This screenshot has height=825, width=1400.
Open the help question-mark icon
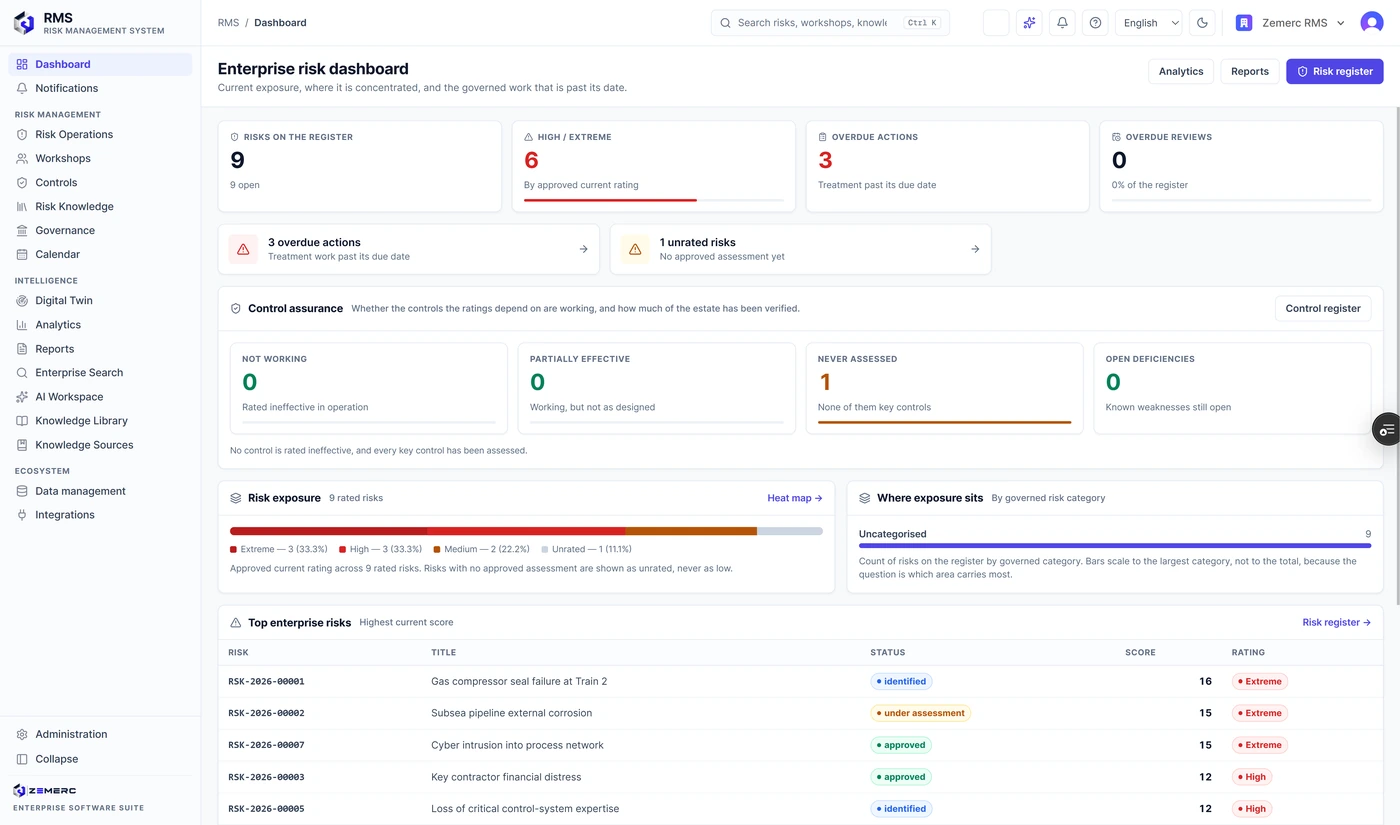pos(1095,23)
